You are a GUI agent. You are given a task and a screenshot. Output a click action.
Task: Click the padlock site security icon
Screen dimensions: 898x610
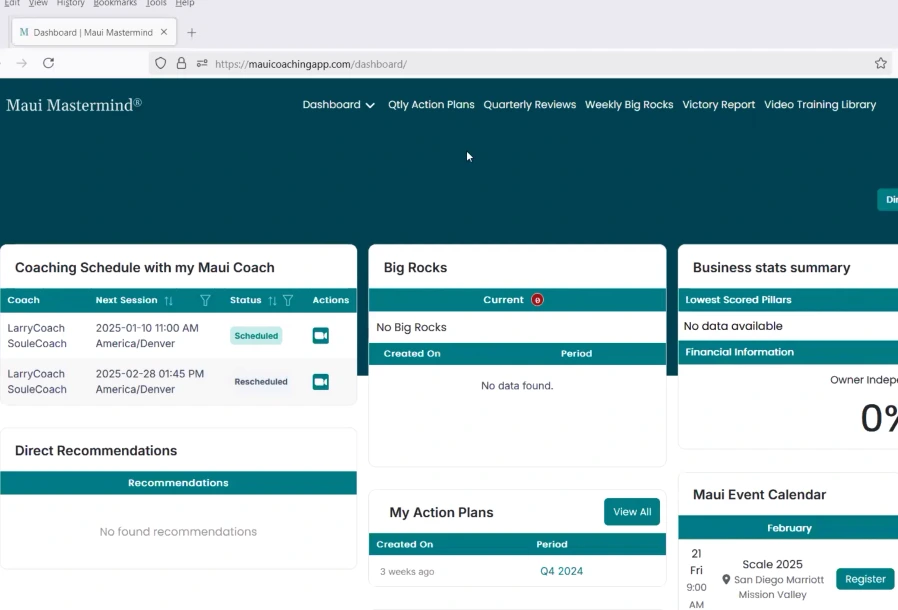coord(181,63)
